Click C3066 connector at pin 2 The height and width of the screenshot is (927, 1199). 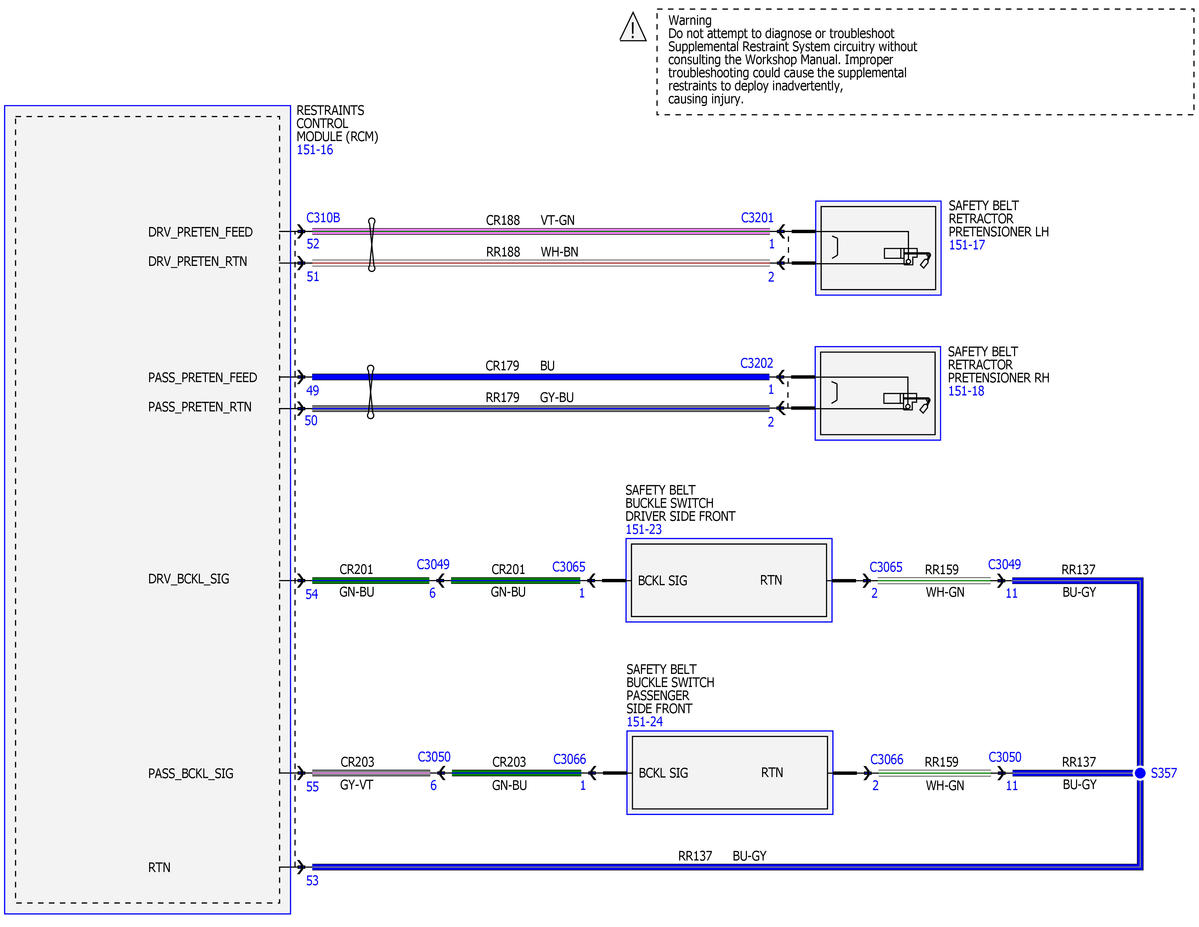(886, 759)
